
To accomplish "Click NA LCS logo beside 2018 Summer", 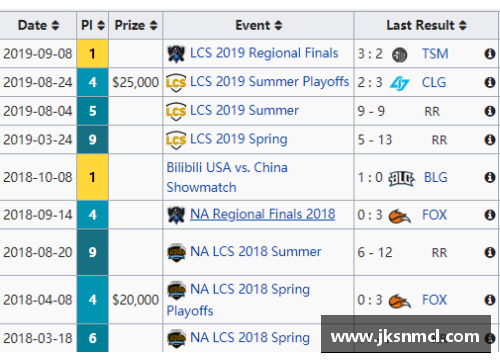I will (x=176, y=252).
